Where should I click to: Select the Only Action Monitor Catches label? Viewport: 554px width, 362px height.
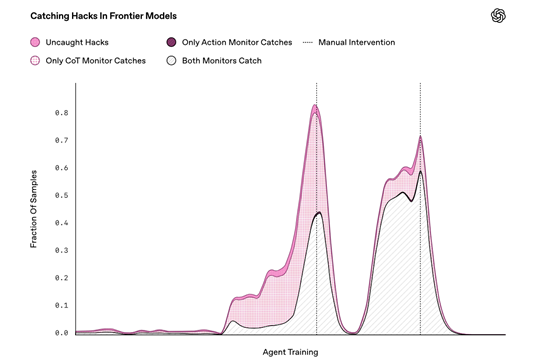click(x=237, y=42)
